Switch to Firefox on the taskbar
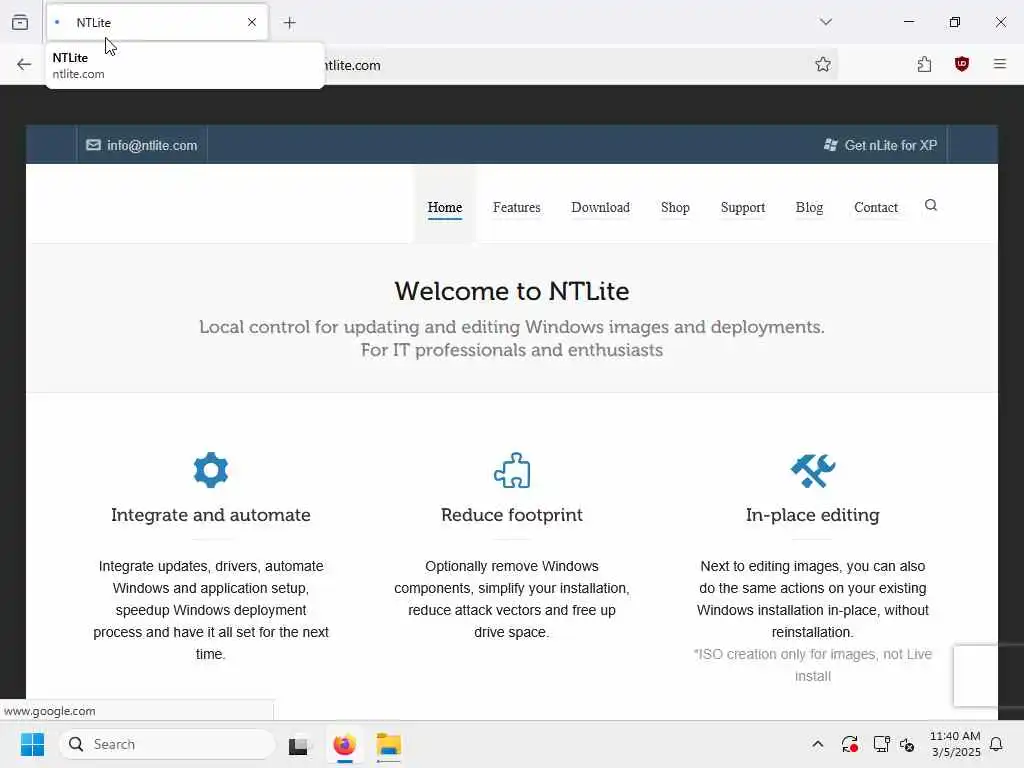Viewport: 1024px width, 768px height. 344,744
